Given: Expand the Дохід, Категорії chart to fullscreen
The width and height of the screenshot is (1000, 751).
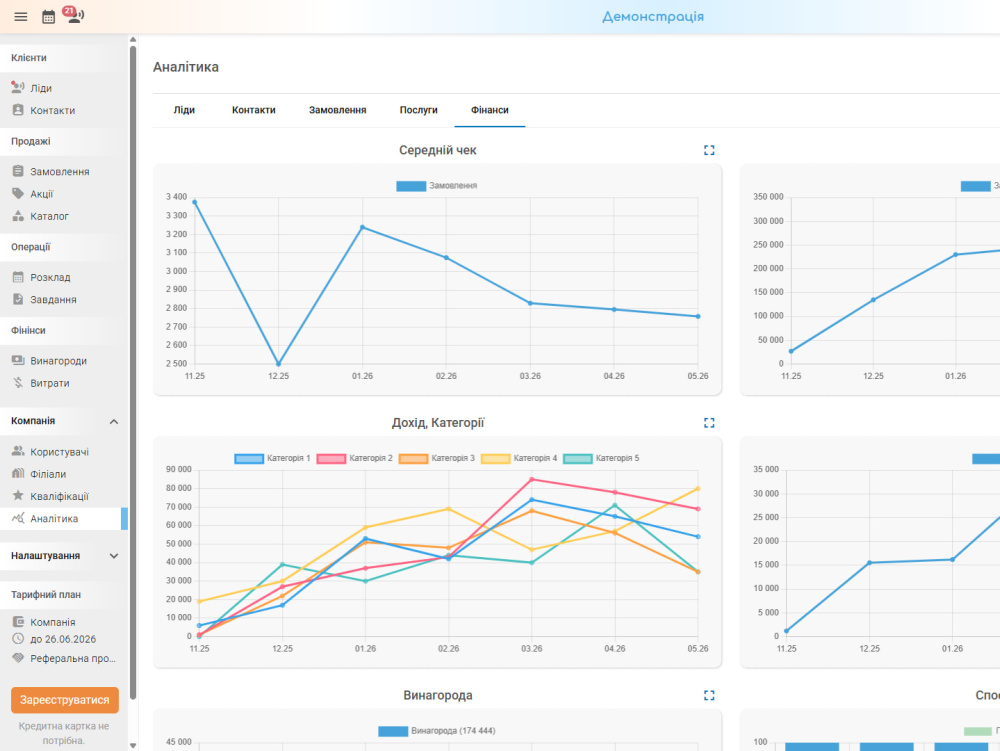Looking at the screenshot, I should pos(709,423).
